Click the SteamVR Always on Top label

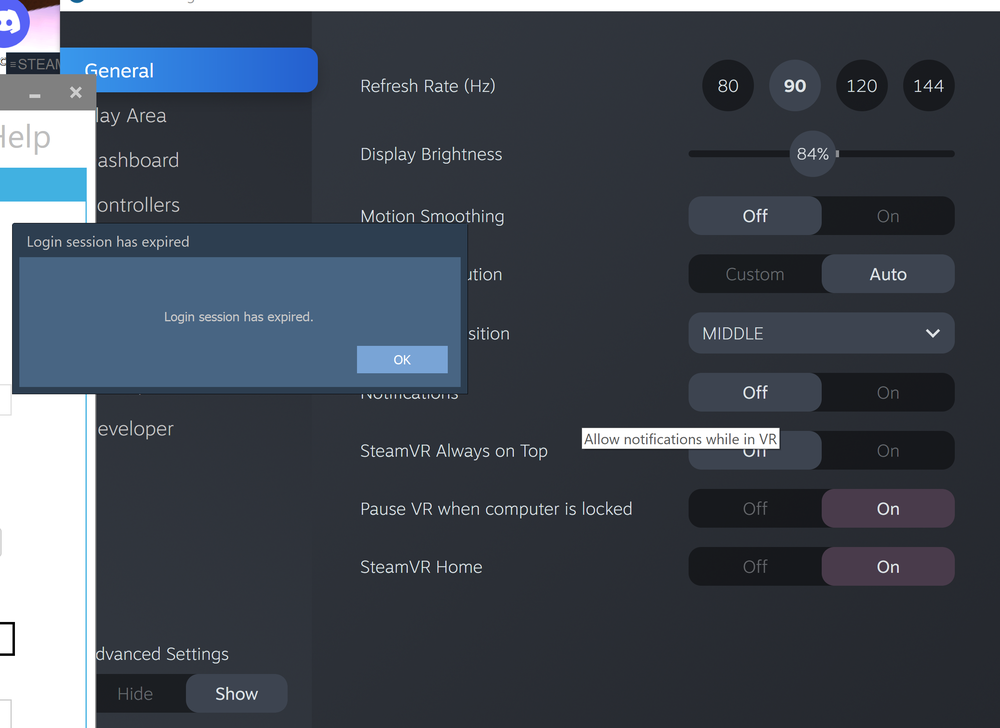453,451
